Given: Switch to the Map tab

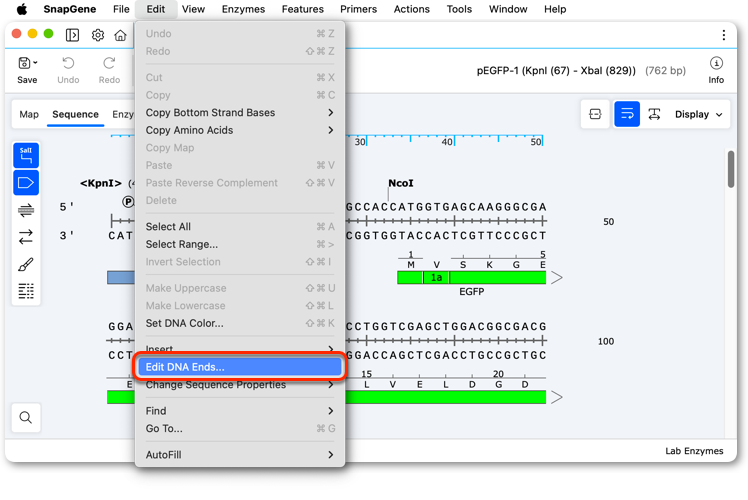Looking at the screenshot, I should (29, 115).
